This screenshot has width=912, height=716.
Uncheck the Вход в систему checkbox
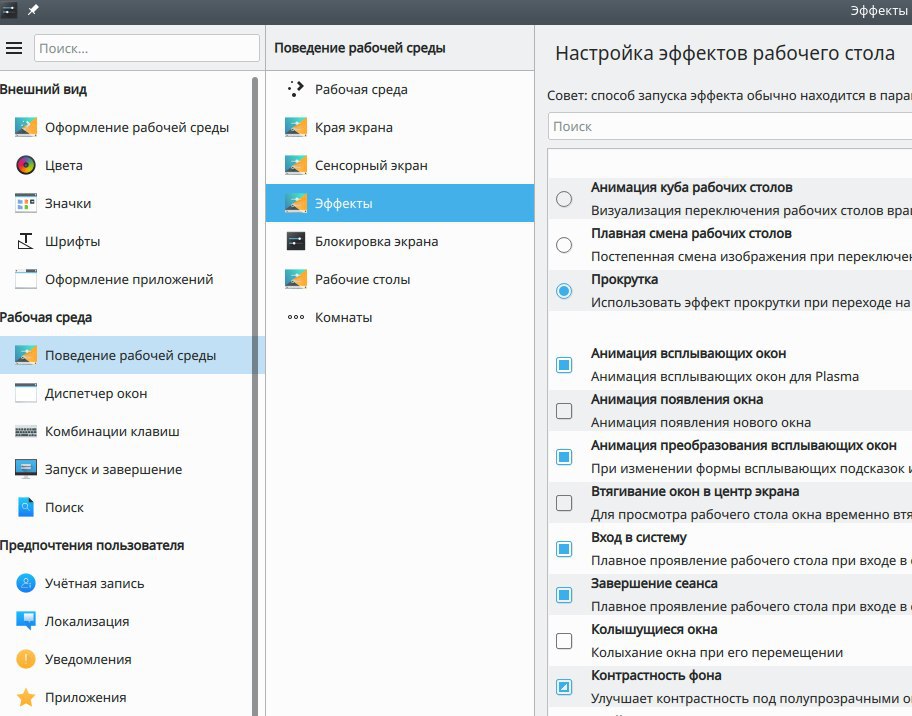click(564, 549)
